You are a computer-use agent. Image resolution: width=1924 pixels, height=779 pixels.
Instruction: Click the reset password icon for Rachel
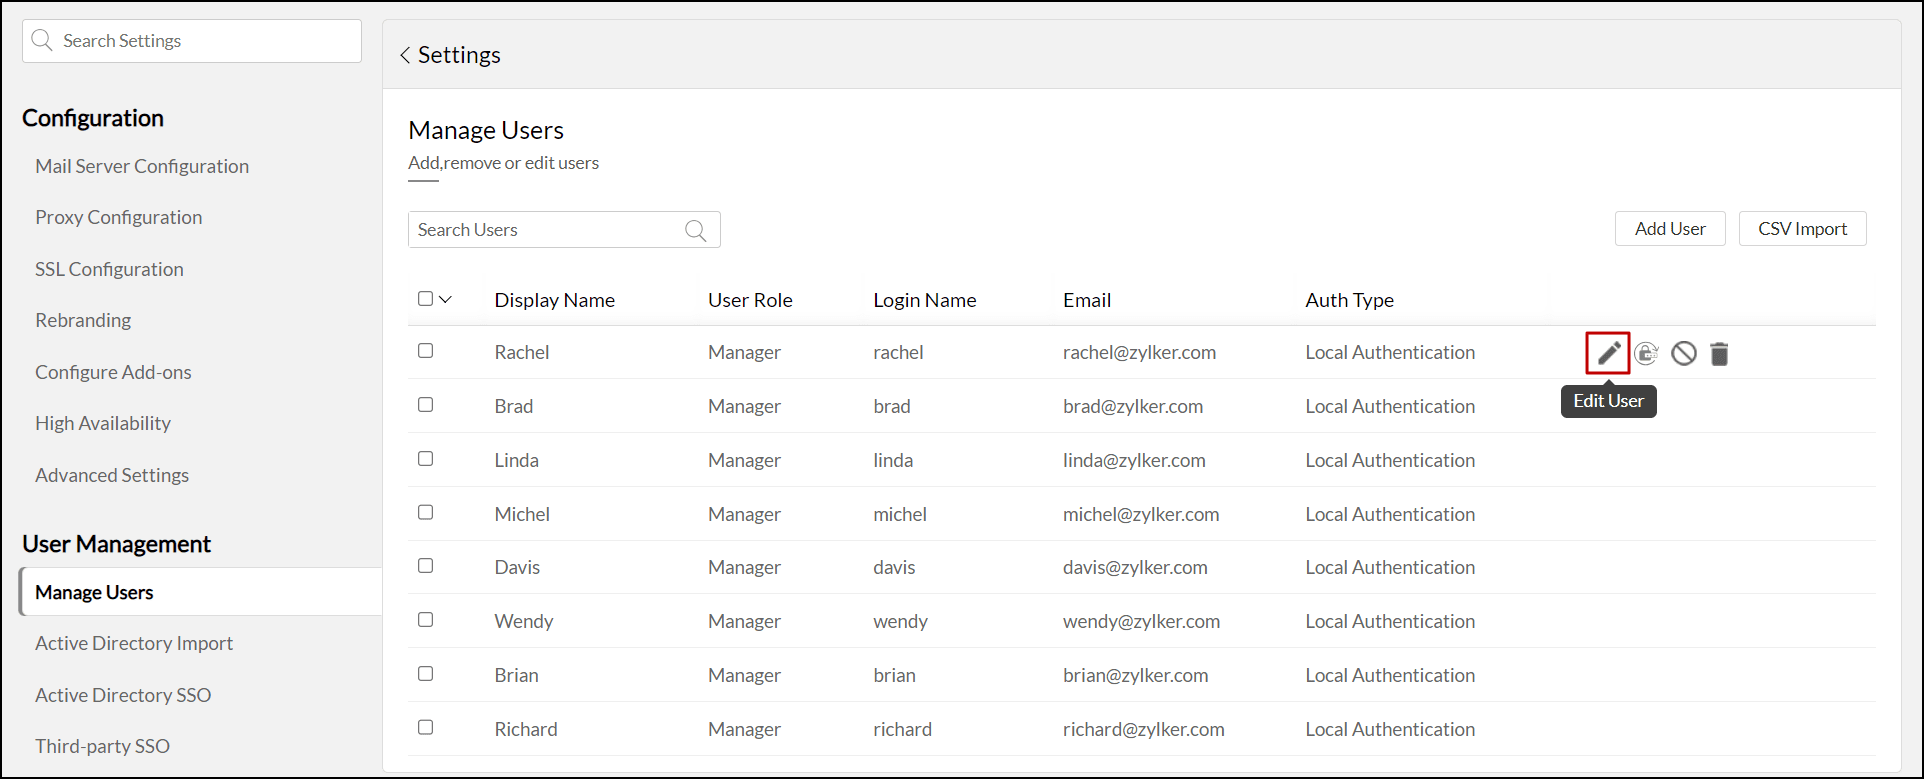pyautogui.click(x=1646, y=353)
